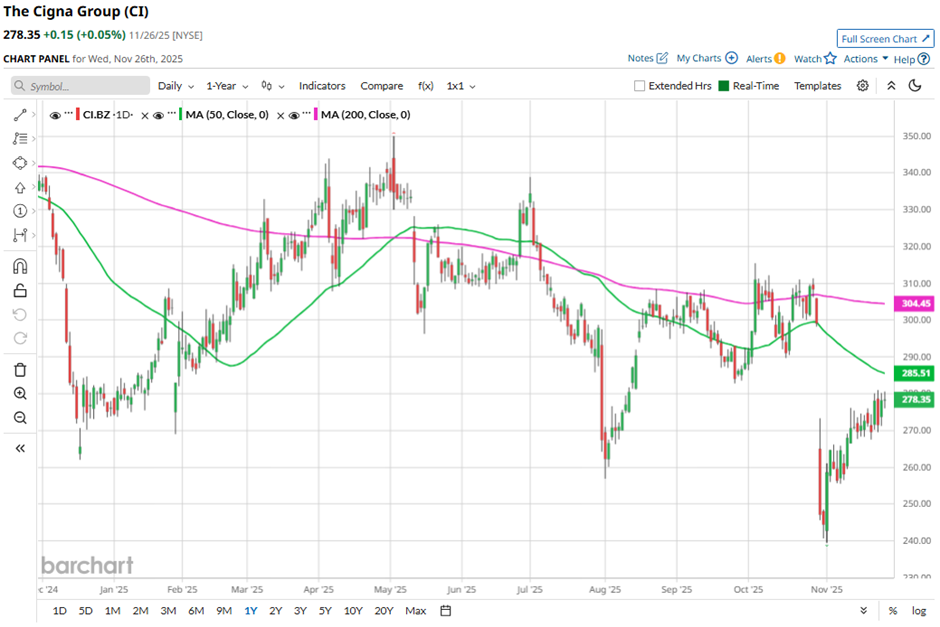Open chart settings gear

pos(863,86)
